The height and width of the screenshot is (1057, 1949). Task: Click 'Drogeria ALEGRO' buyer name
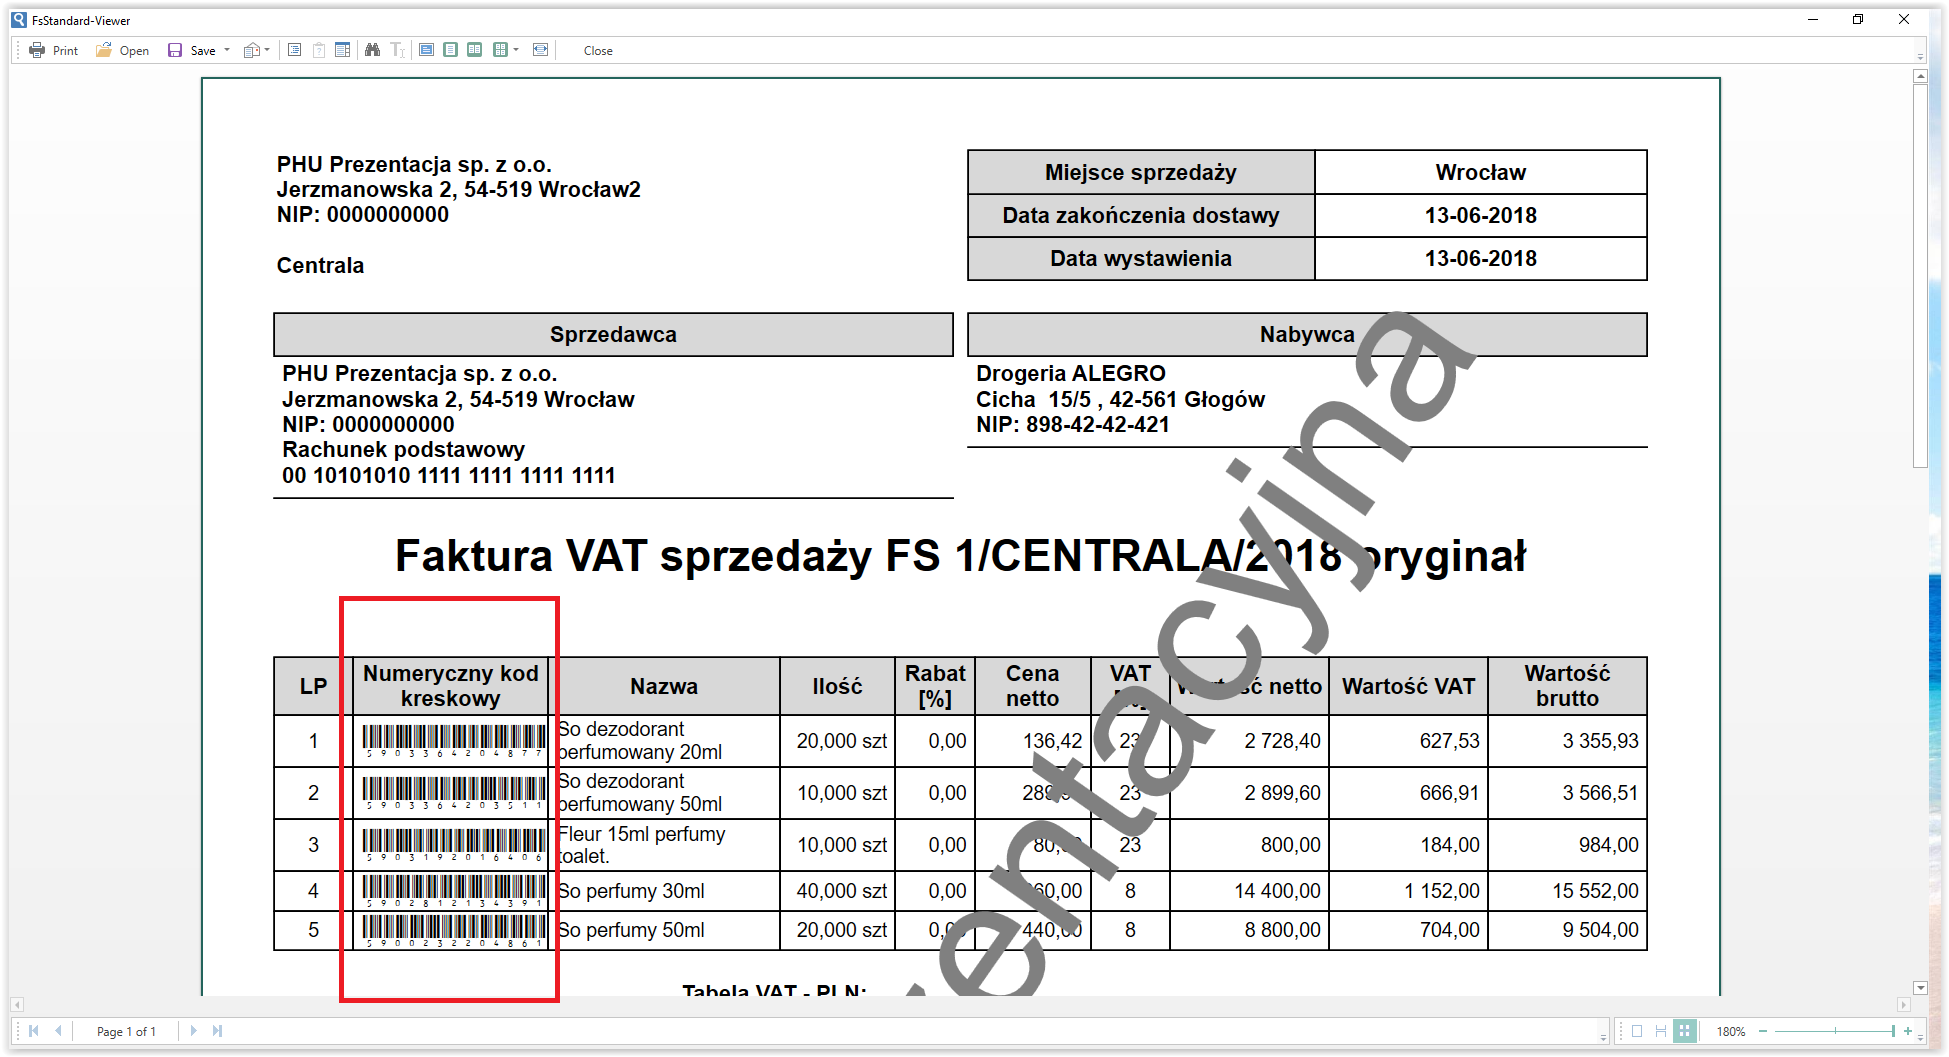(x=1071, y=374)
